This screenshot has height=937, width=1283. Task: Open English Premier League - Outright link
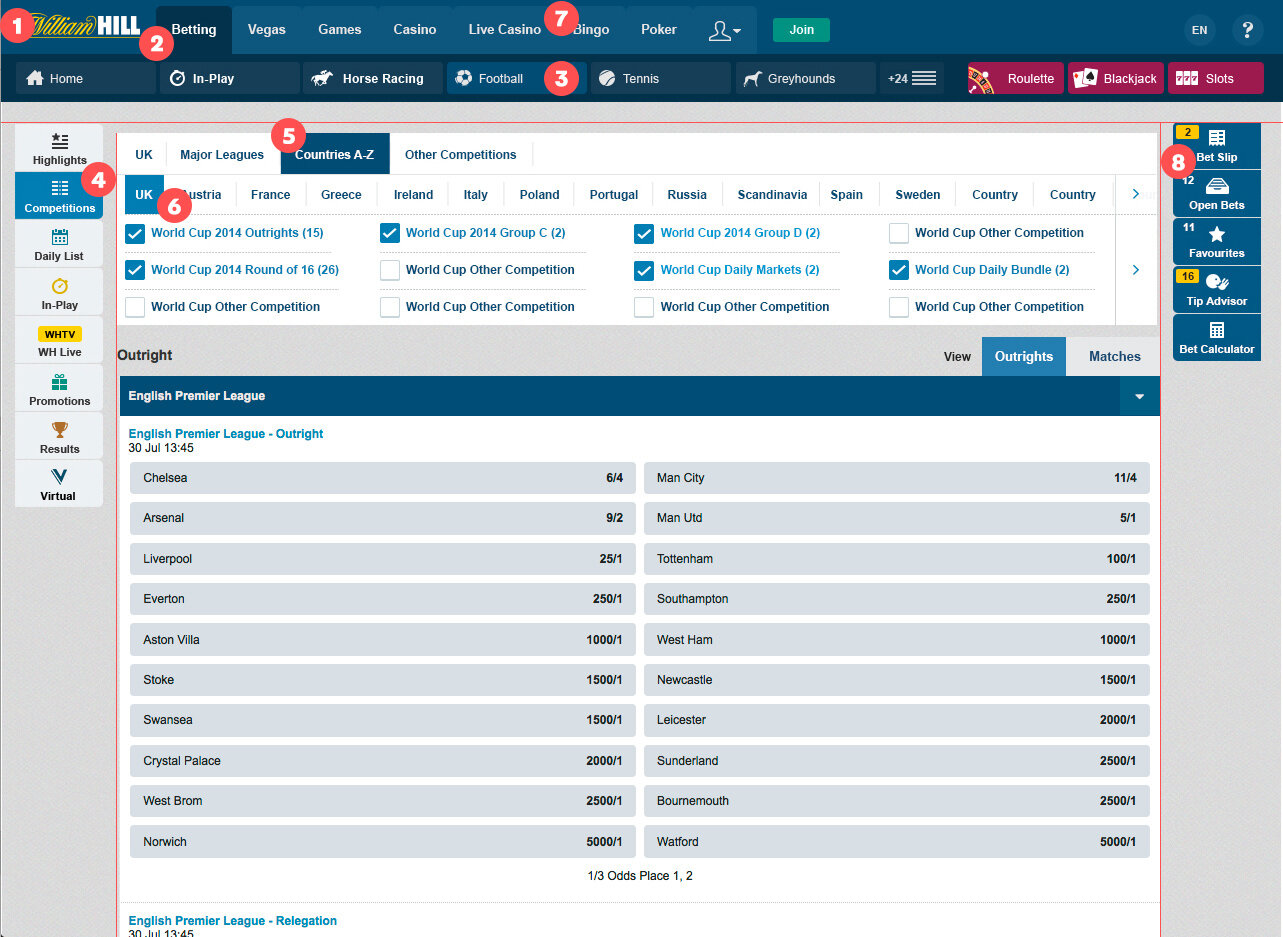(x=226, y=434)
